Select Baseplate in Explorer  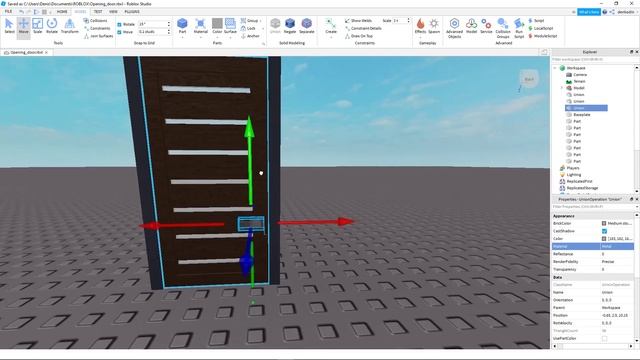tap(581, 115)
